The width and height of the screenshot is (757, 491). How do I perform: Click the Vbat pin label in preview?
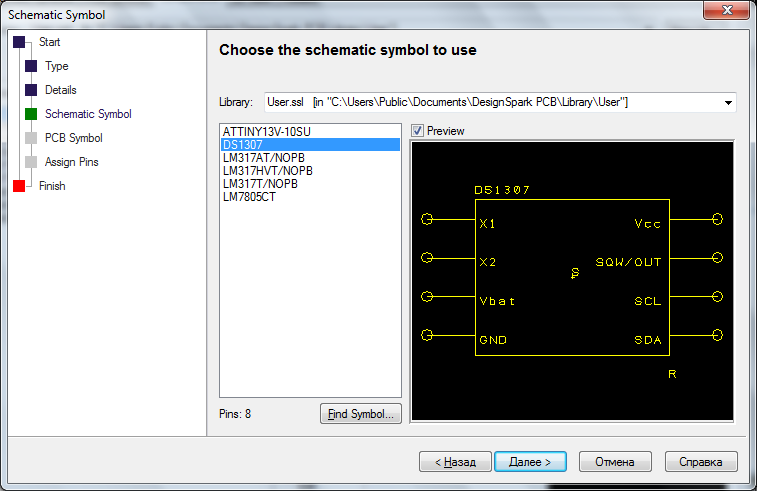point(497,301)
